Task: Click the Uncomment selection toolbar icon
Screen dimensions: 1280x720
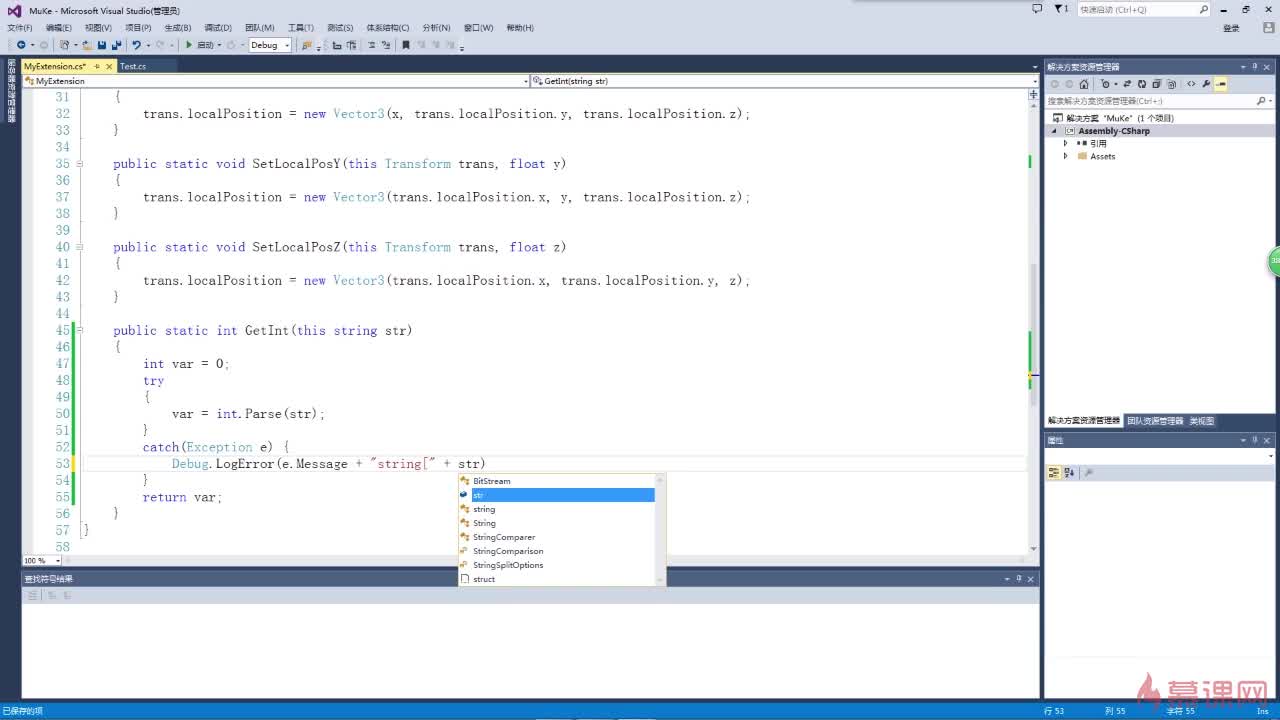Action: [386, 45]
